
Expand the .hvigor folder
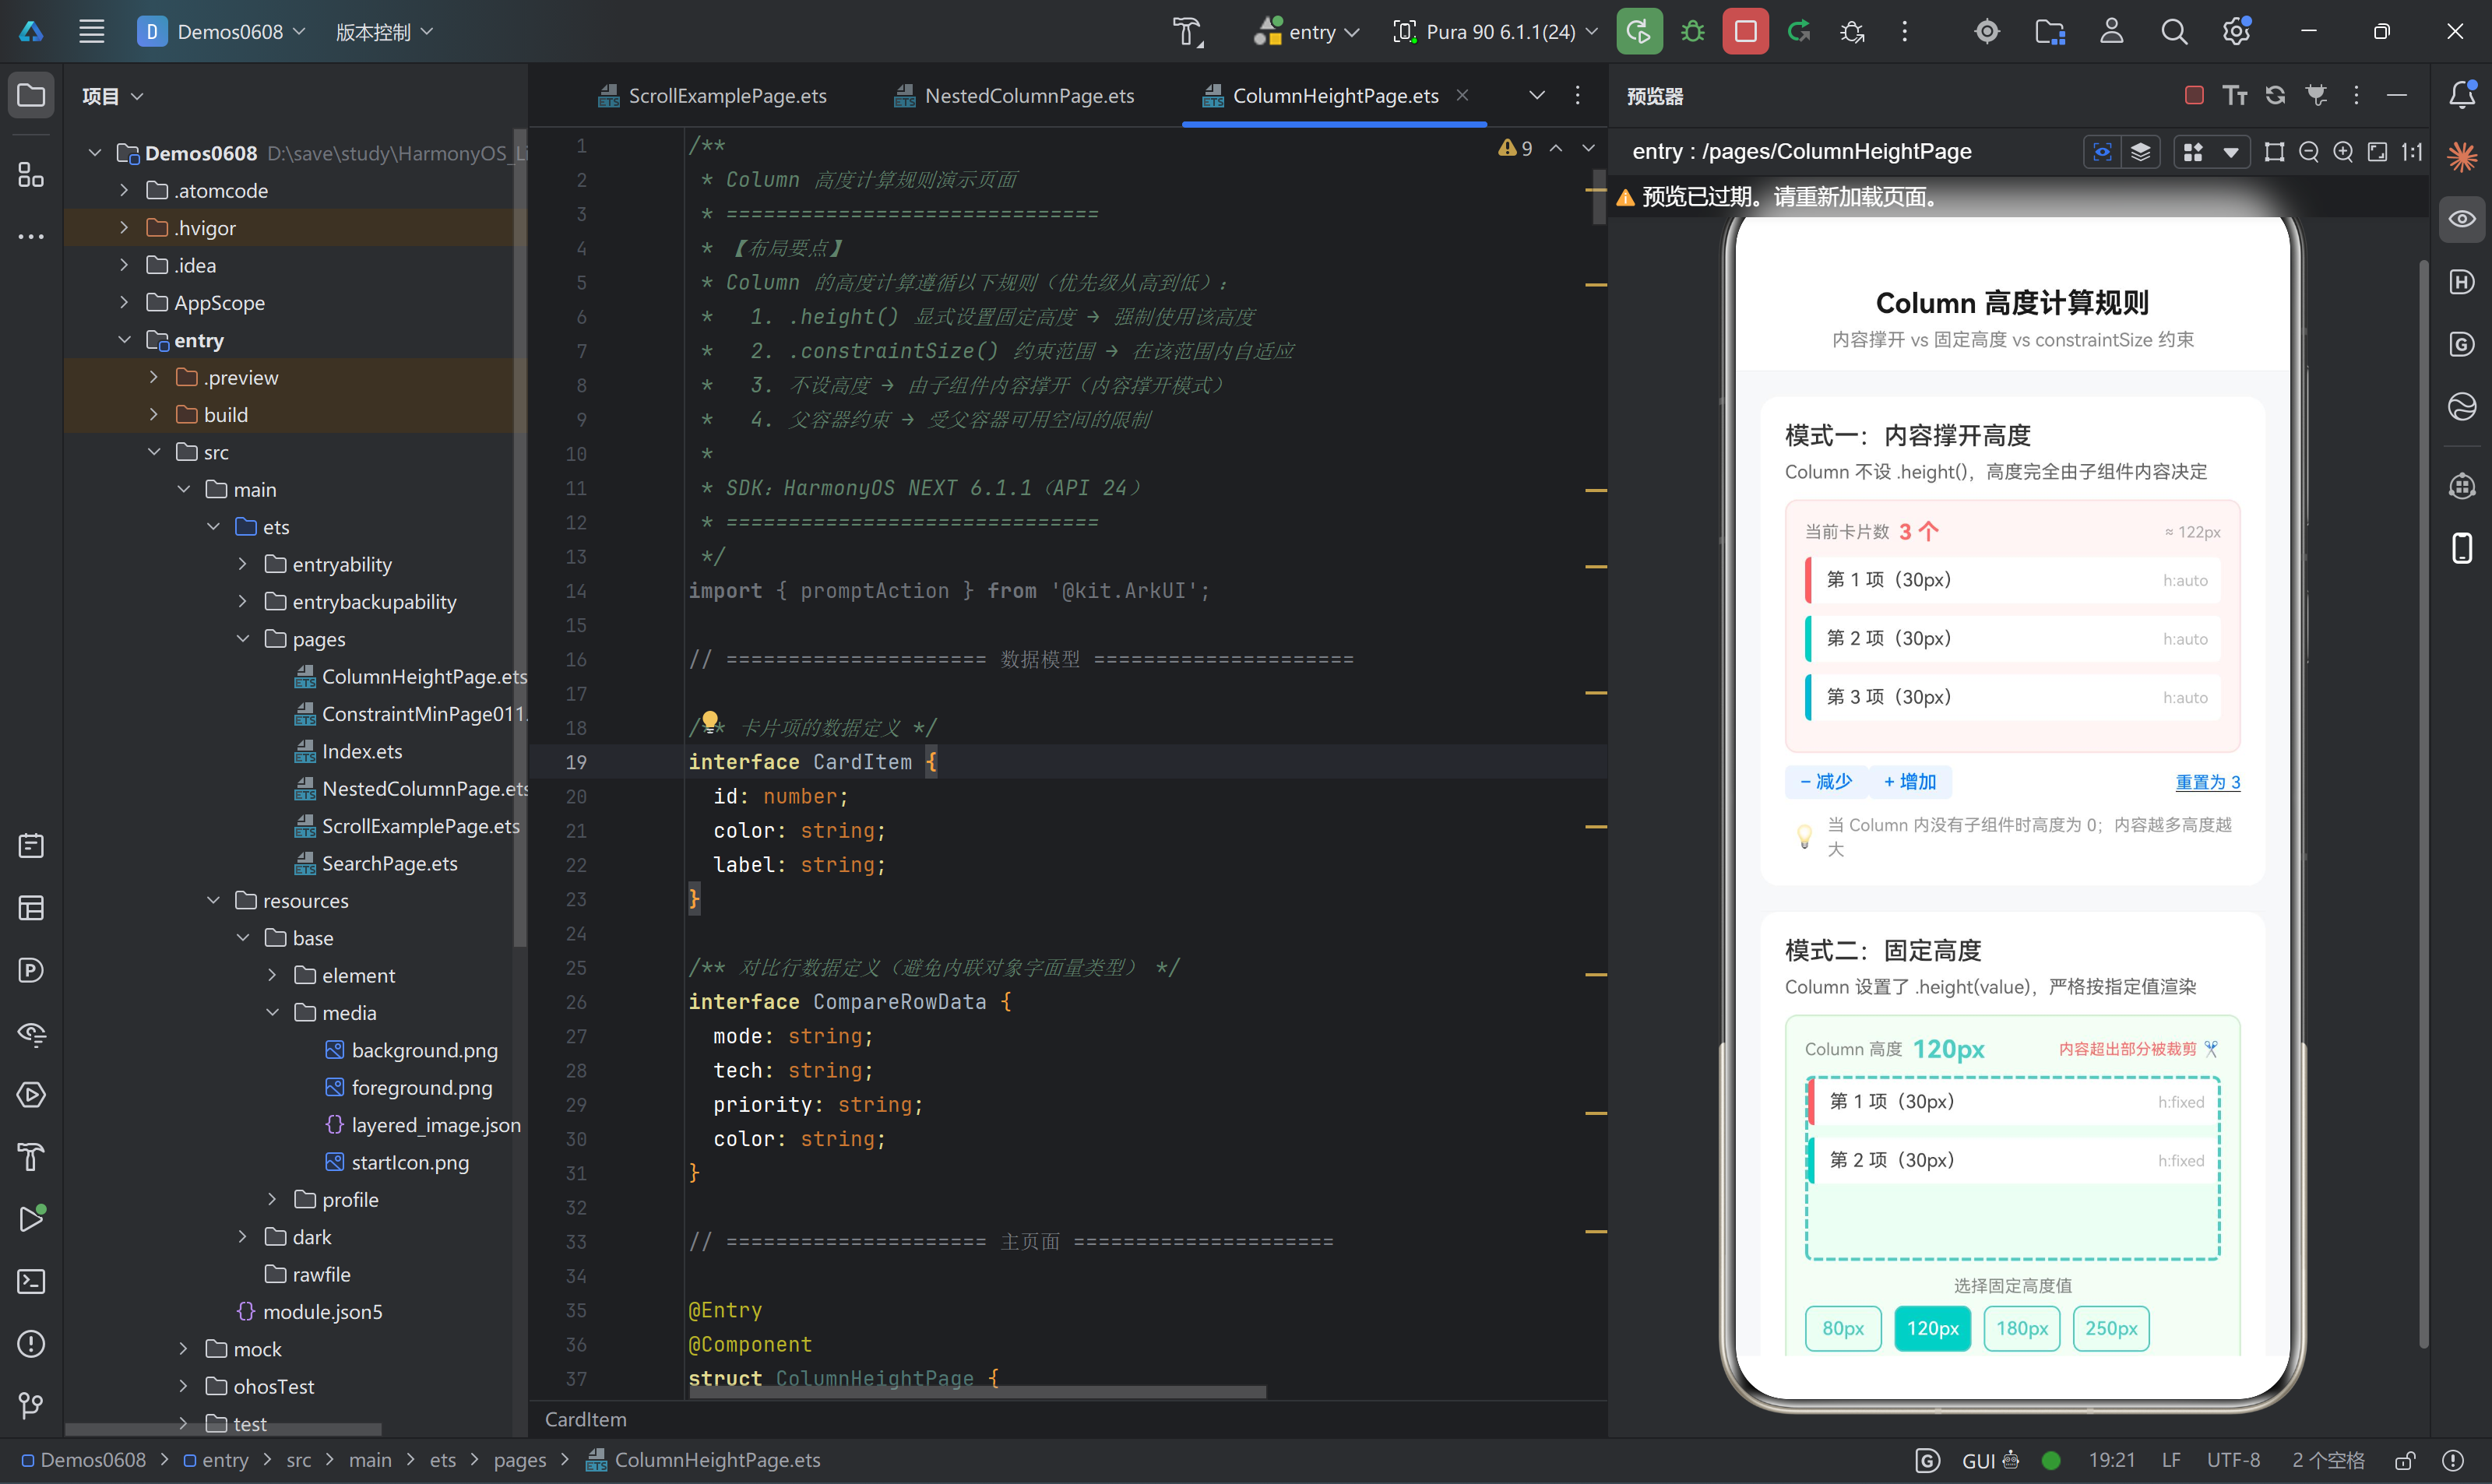coord(124,228)
